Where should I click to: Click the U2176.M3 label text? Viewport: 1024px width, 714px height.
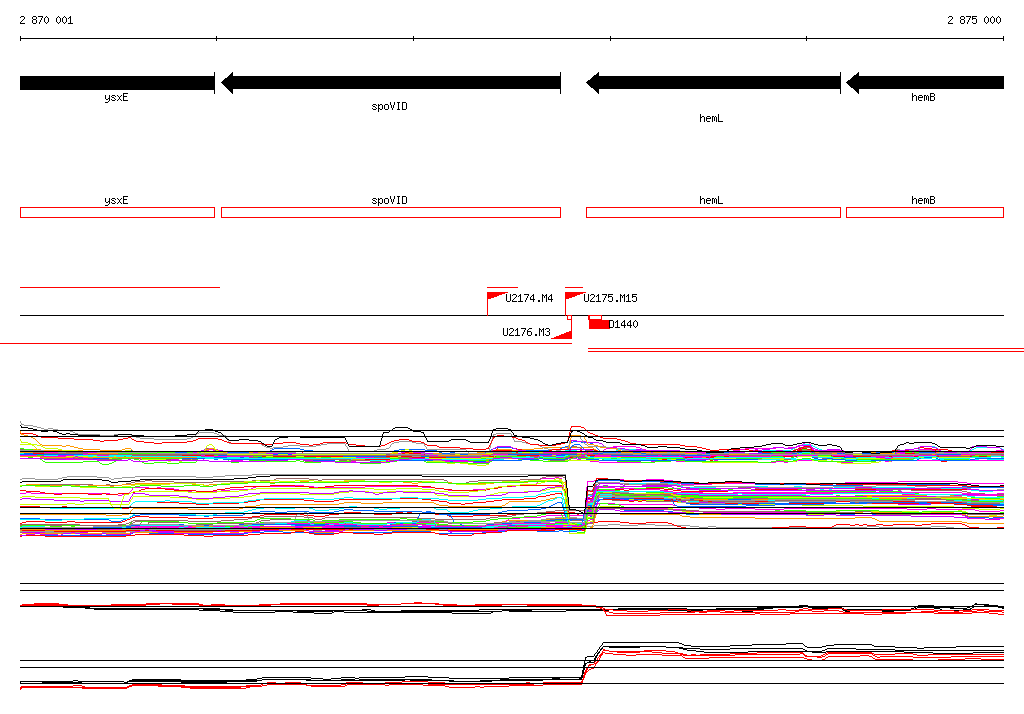tap(526, 332)
